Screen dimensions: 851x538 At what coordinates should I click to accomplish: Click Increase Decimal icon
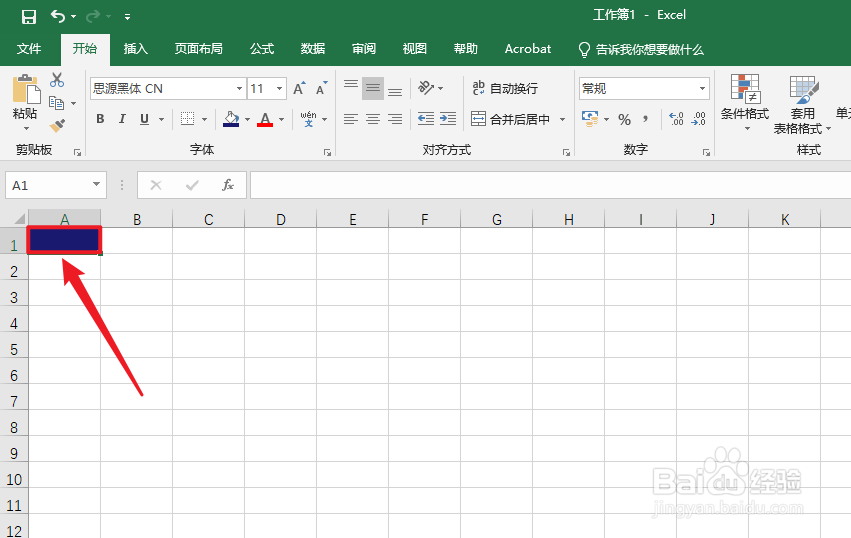tap(676, 119)
